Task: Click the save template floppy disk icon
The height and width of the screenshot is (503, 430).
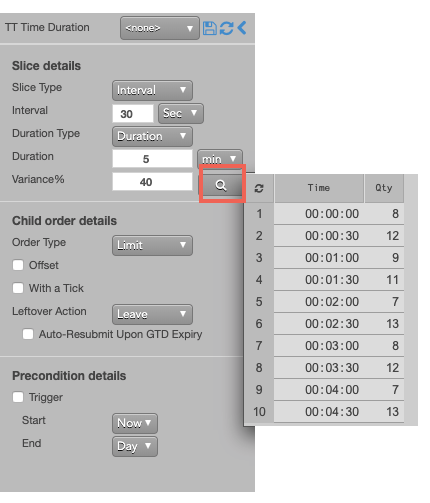Action: [x=210, y=28]
